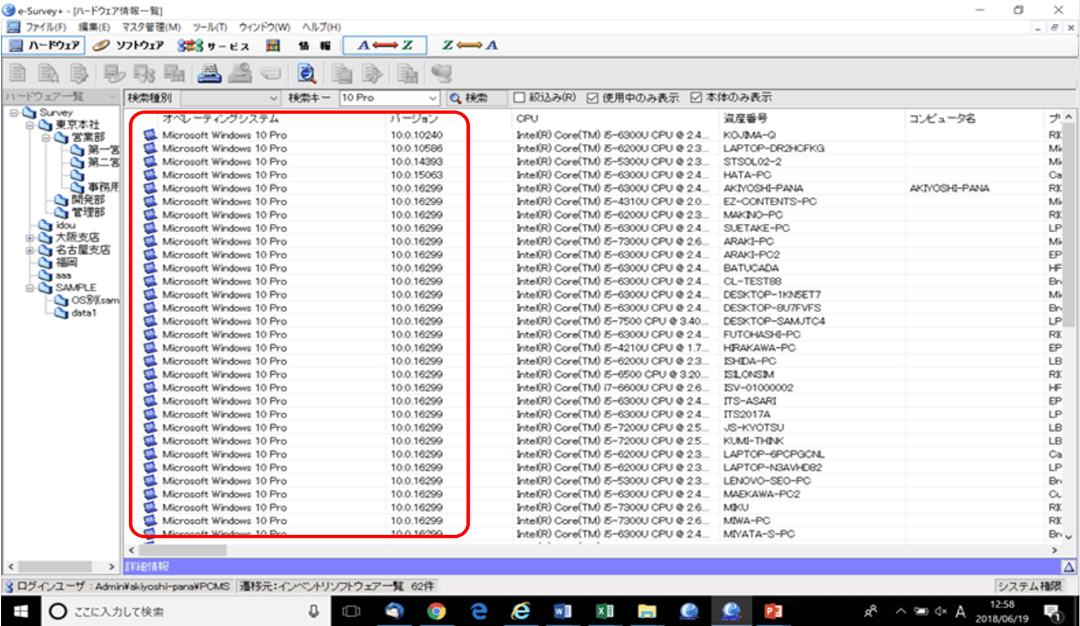Open the ヘルプ(H) menu

point(321,27)
